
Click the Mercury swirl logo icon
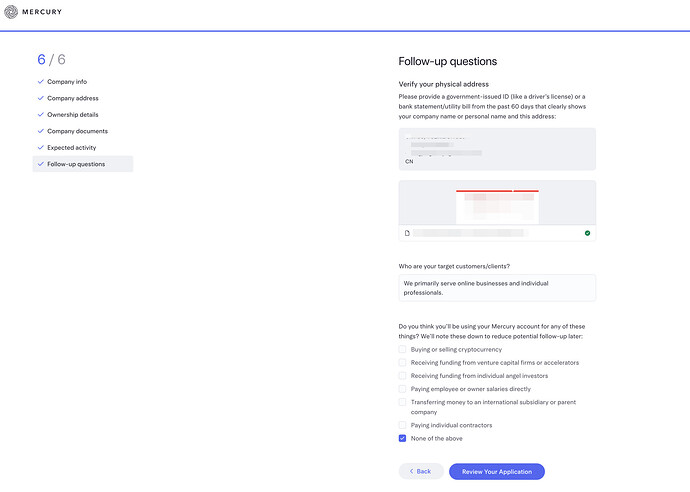(11, 12)
